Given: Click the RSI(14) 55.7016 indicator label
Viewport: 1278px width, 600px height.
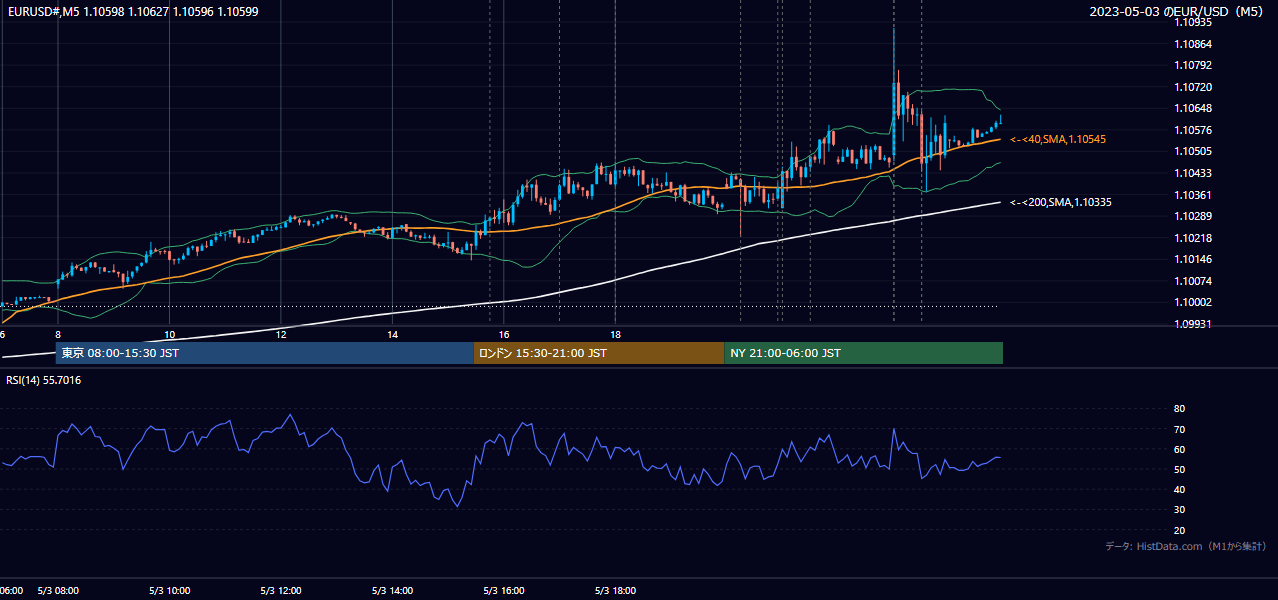Looking at the screenshot, I should pos(44,380).
